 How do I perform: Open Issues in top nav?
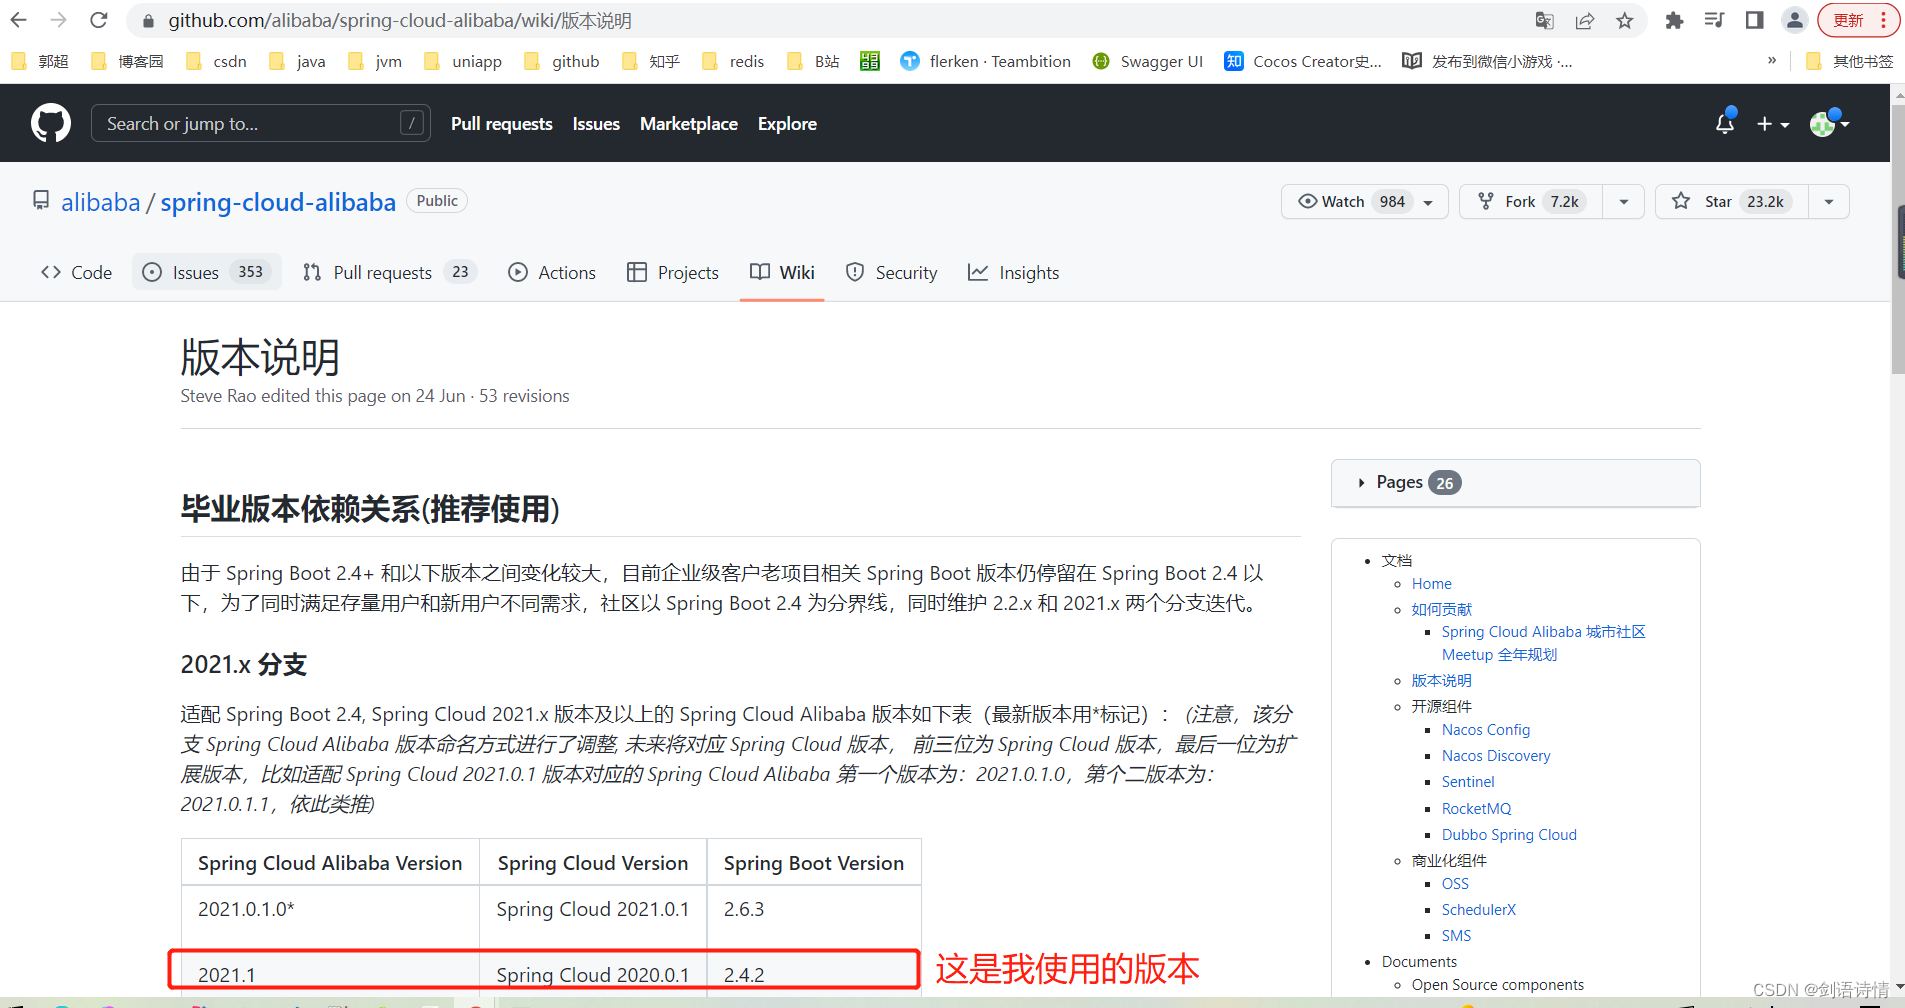click(x=596, y=123)
